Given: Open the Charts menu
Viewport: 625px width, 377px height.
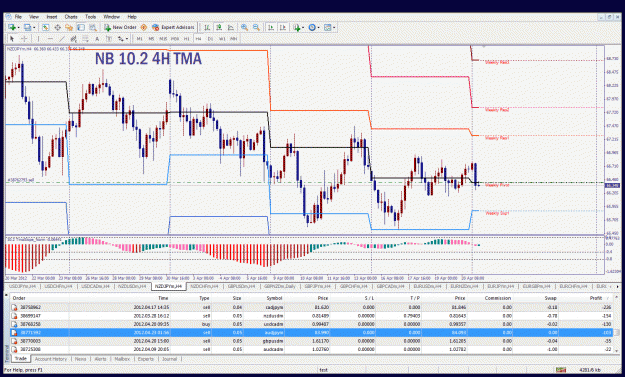Looking at the screenshot, I should point(71,17).
